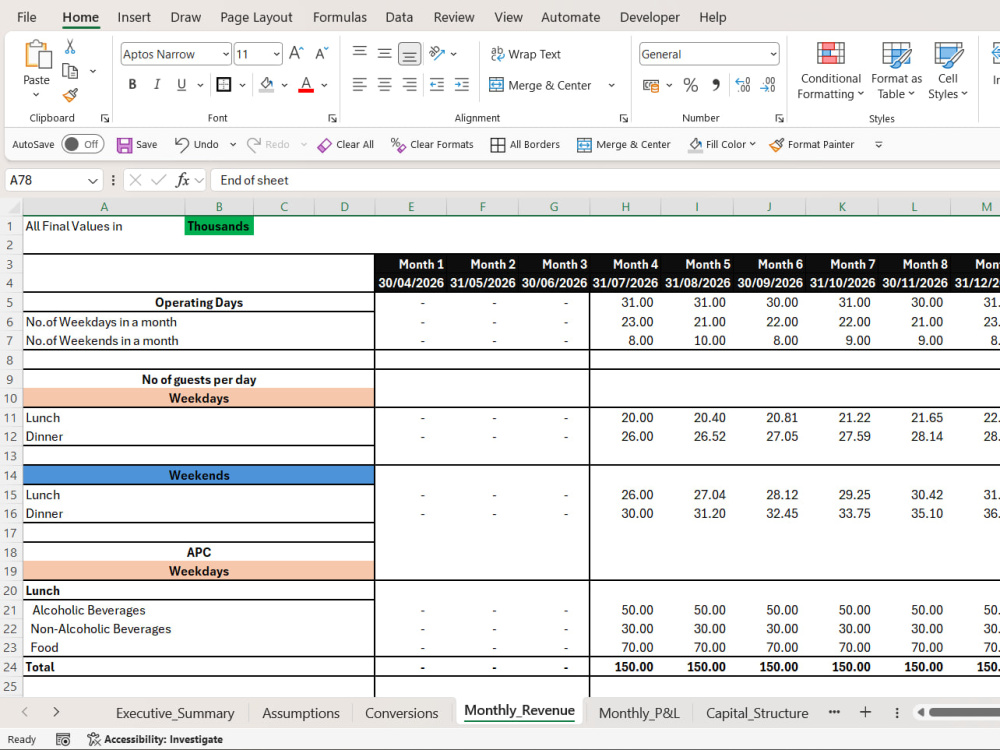This screenshot has width=1000, height=750.
Task: Show more sheet tabs ellipsis
Action: pos(834,712)
